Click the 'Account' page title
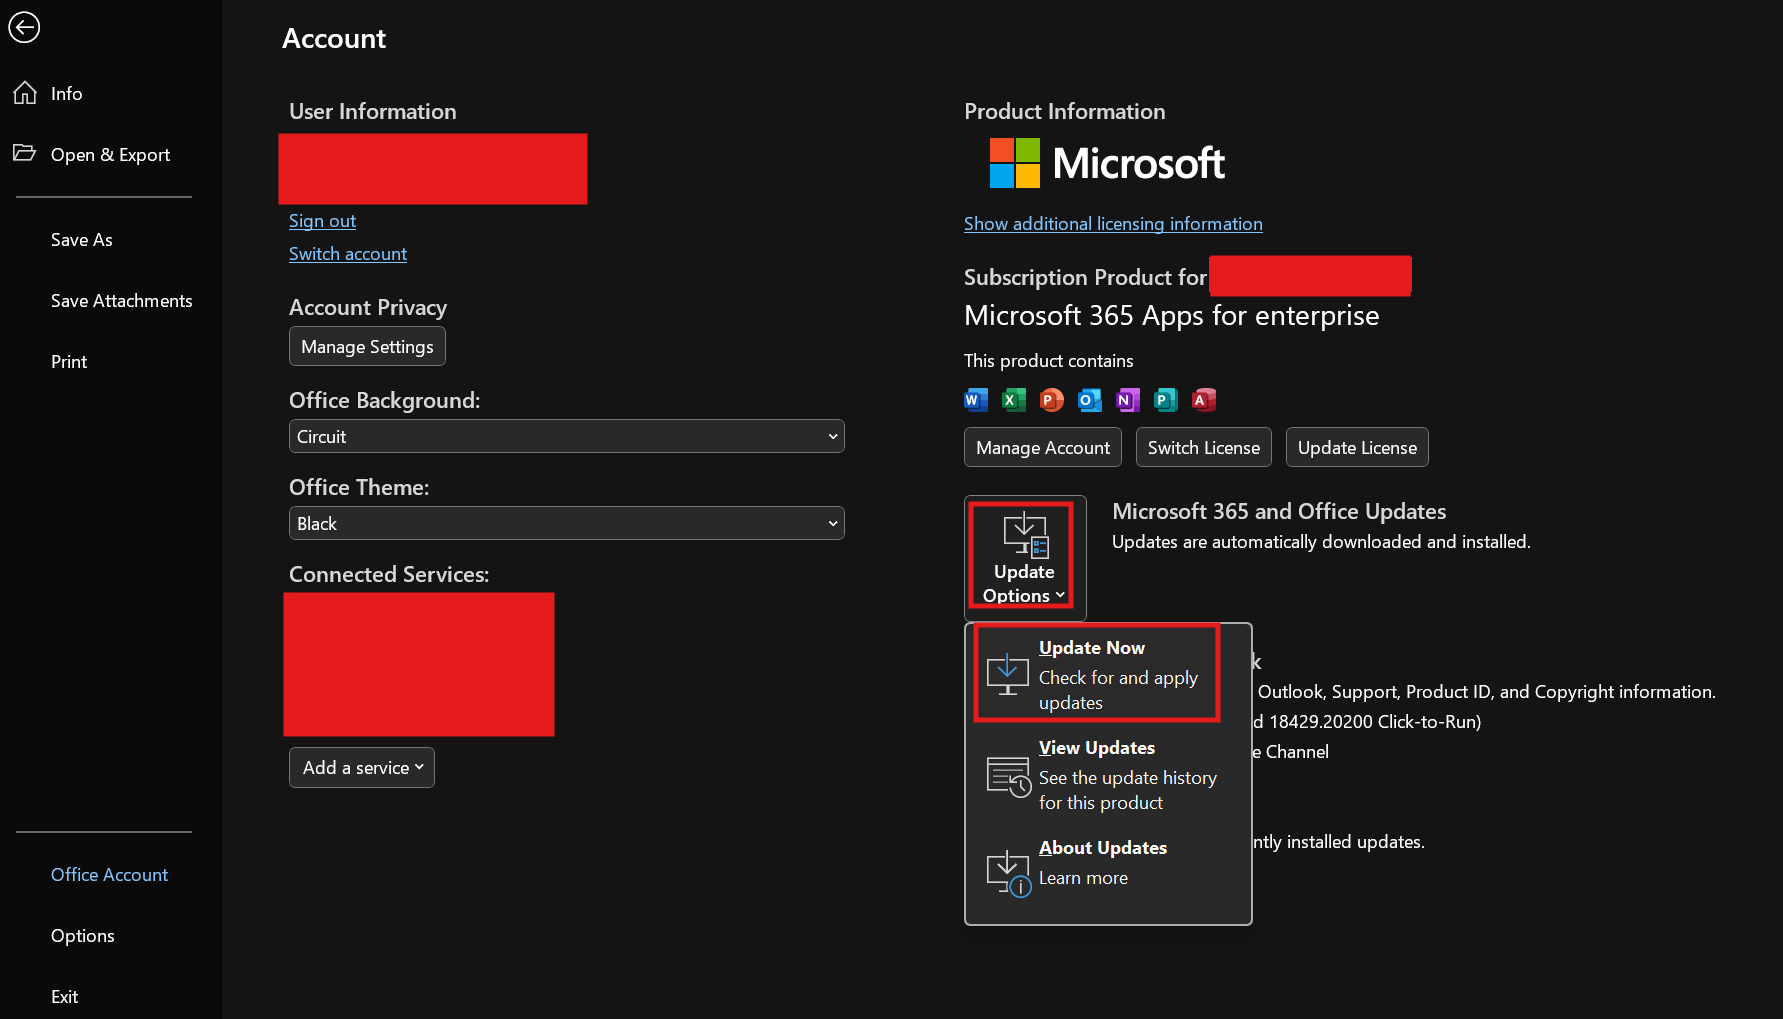The height and width of the screenshot is (1019, 1783). [334, 38]
